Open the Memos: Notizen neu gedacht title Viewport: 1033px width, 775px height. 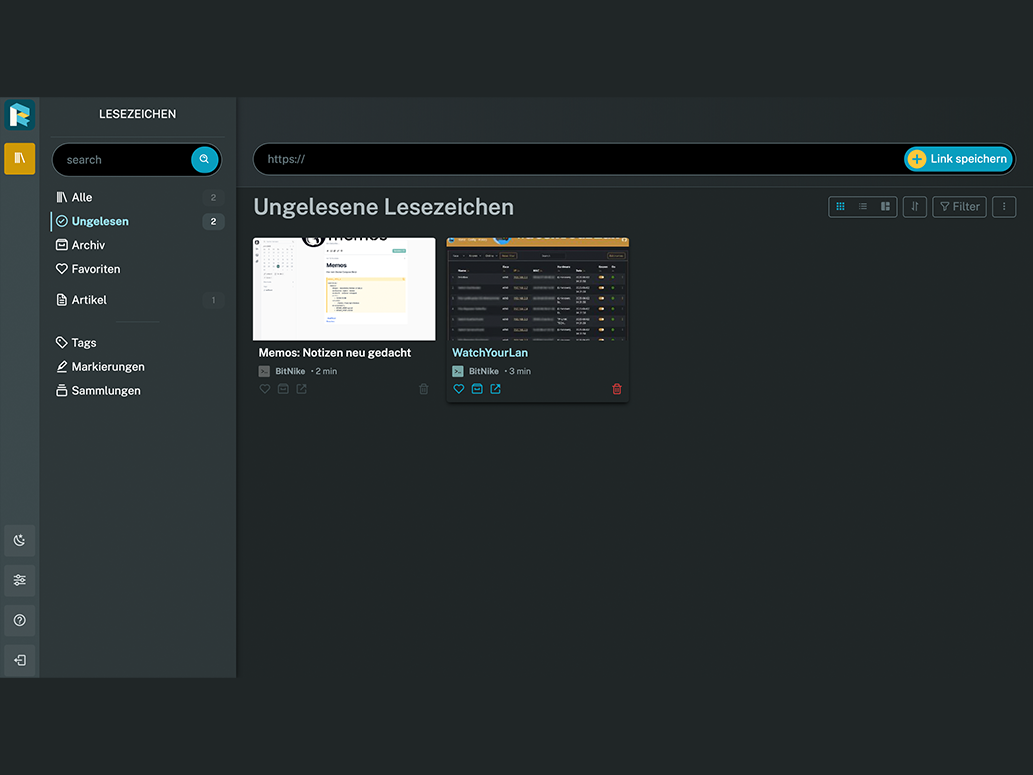pyautogui.click(x=335, y=353)
